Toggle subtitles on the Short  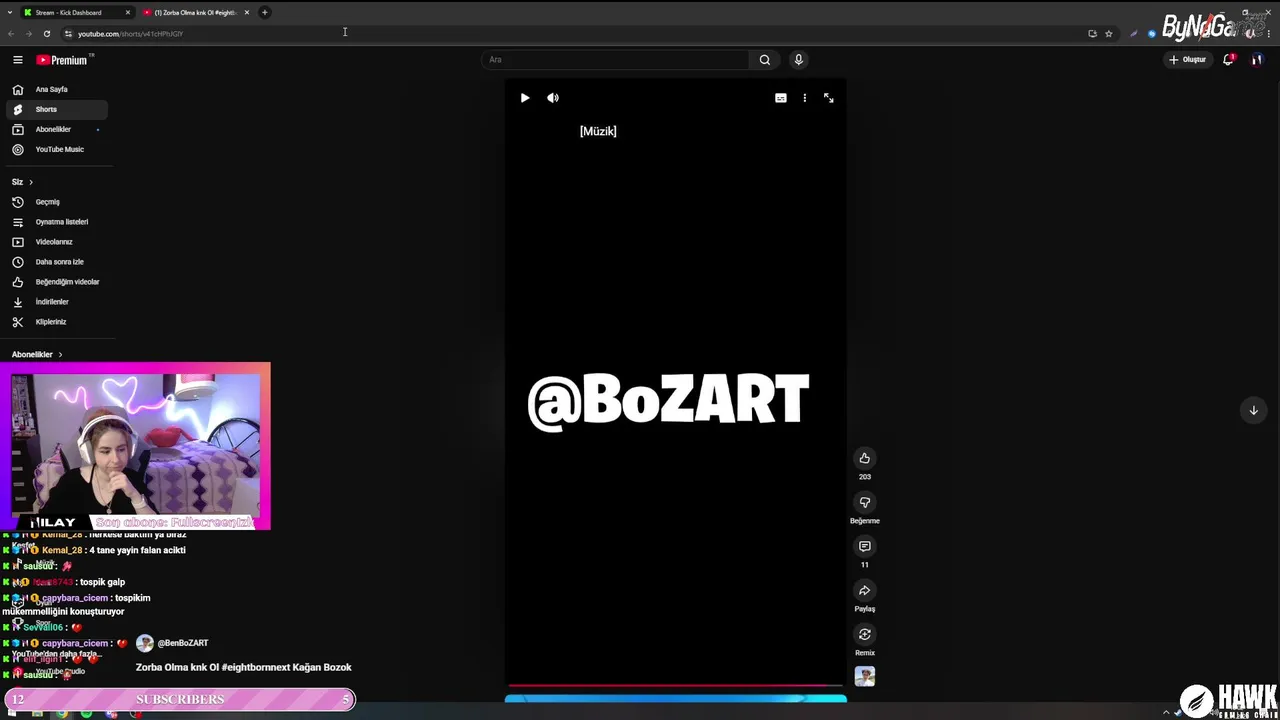click(x=781, y=98)
